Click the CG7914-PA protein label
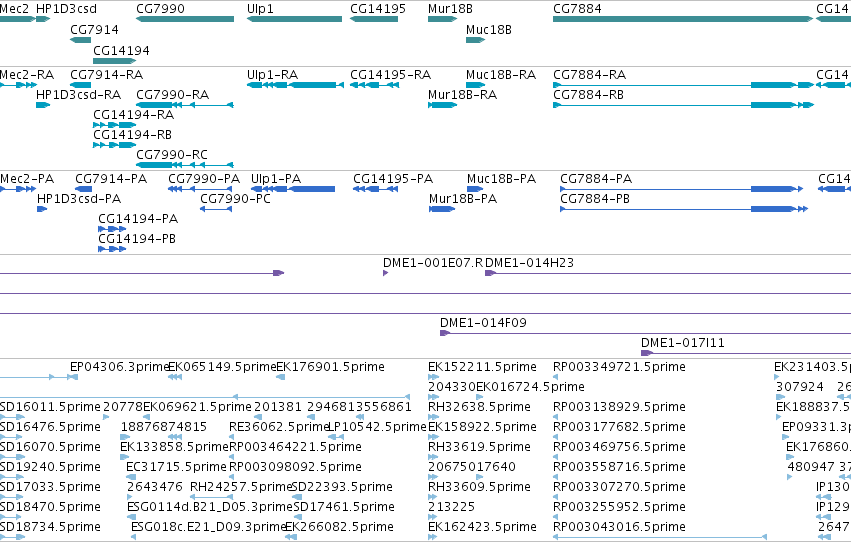 tap(111, 178)
